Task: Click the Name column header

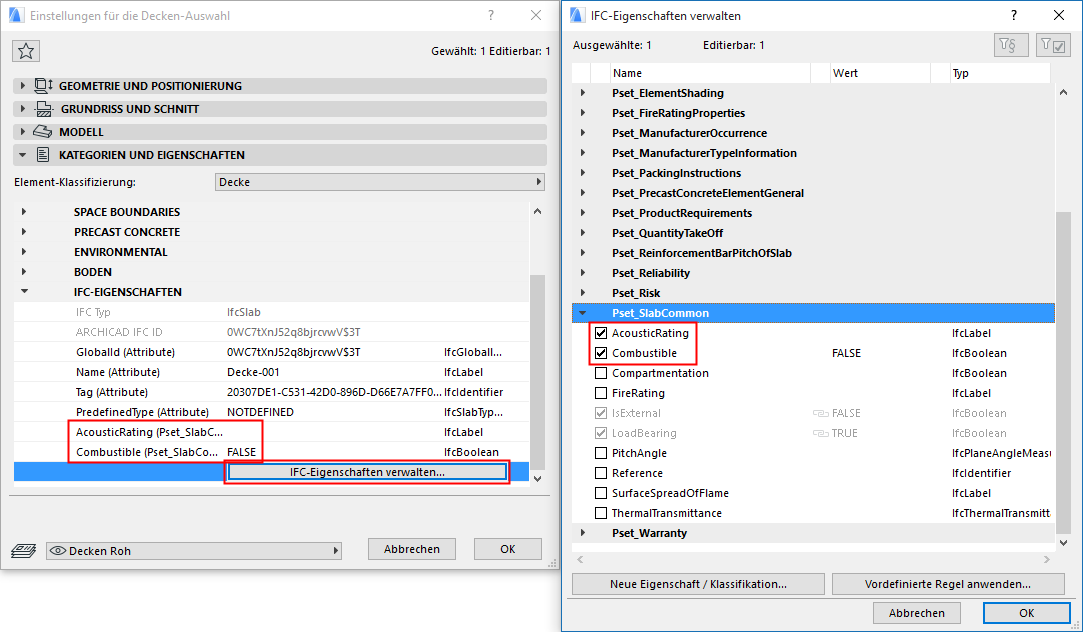Action: pyautogui.click(x=711, y=73)
